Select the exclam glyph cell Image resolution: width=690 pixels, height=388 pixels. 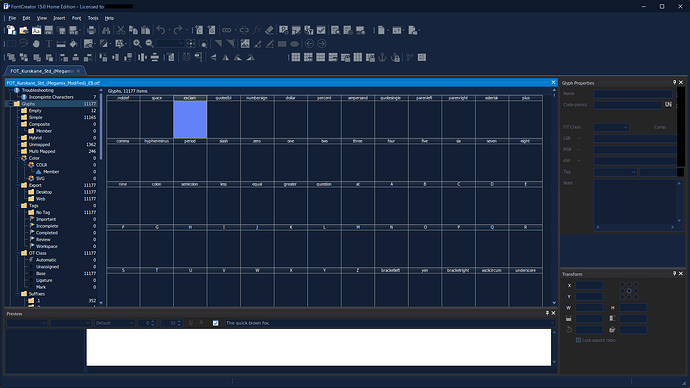coord(190,117)
